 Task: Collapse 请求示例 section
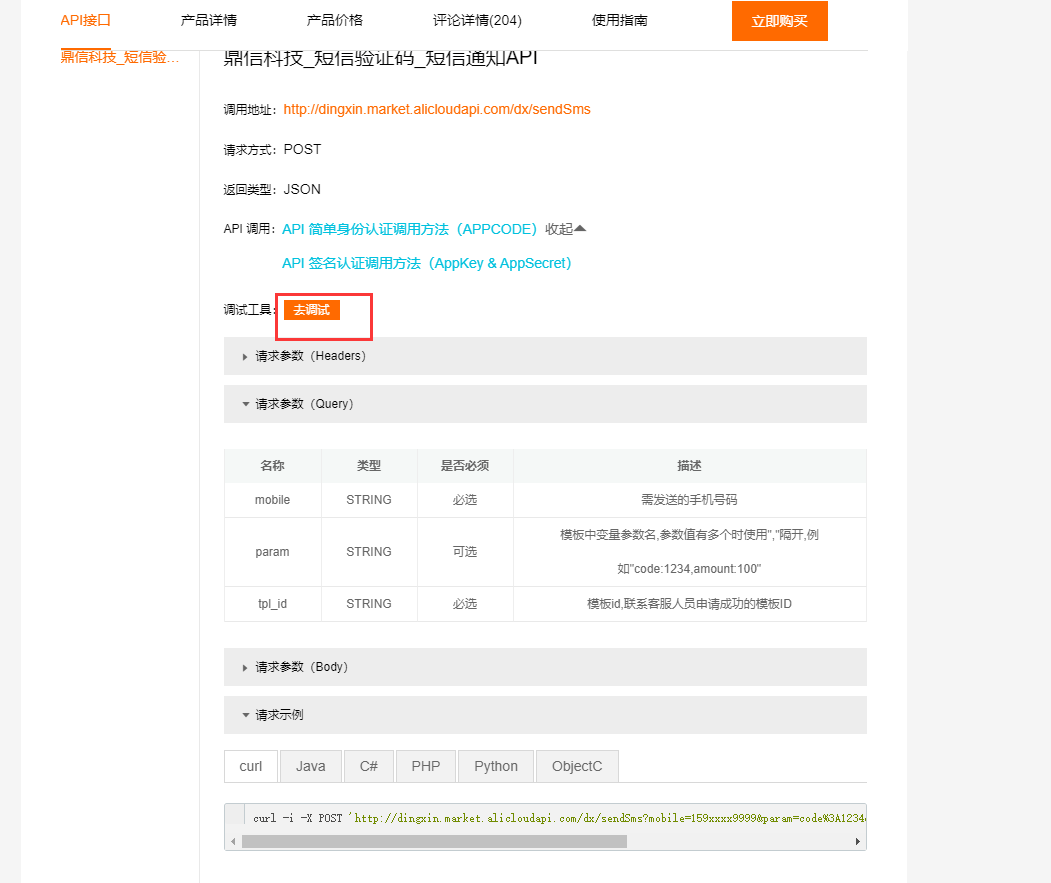(x=545, y=715)
